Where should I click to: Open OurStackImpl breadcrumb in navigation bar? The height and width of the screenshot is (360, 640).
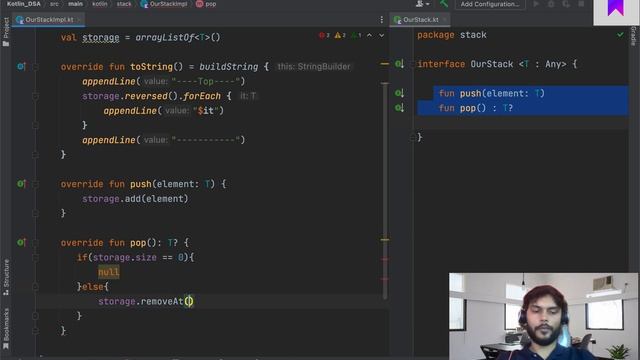point(164,4)
